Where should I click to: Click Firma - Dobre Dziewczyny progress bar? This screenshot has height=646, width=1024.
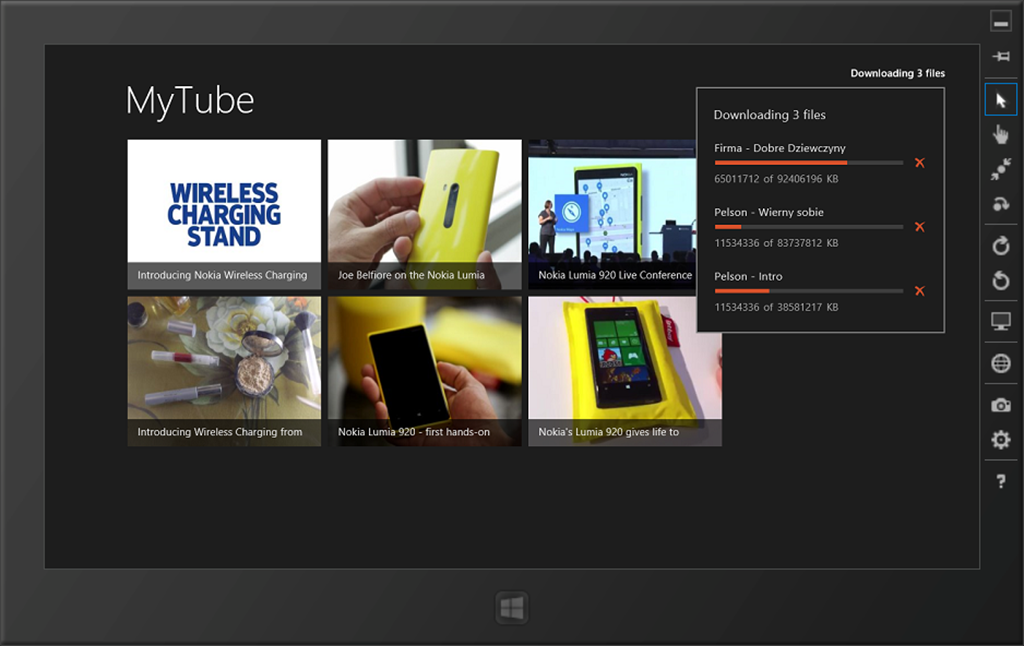(x=808, y=163)
